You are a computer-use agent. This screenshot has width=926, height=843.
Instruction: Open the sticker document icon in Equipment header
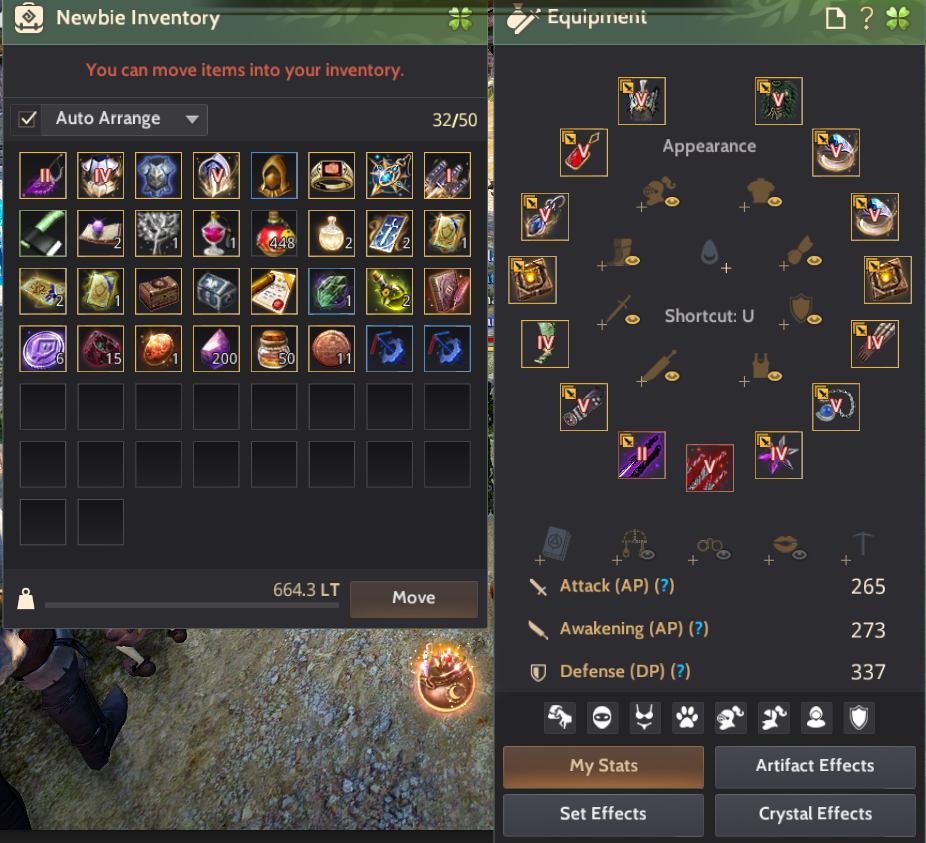pos(835,18)
